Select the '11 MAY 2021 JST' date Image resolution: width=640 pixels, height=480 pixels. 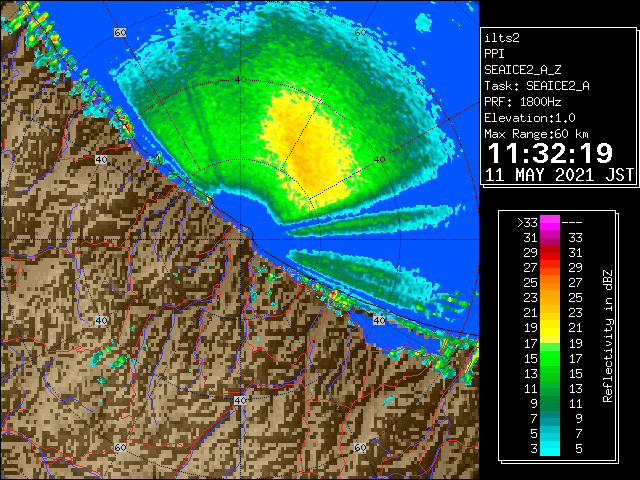560,175
